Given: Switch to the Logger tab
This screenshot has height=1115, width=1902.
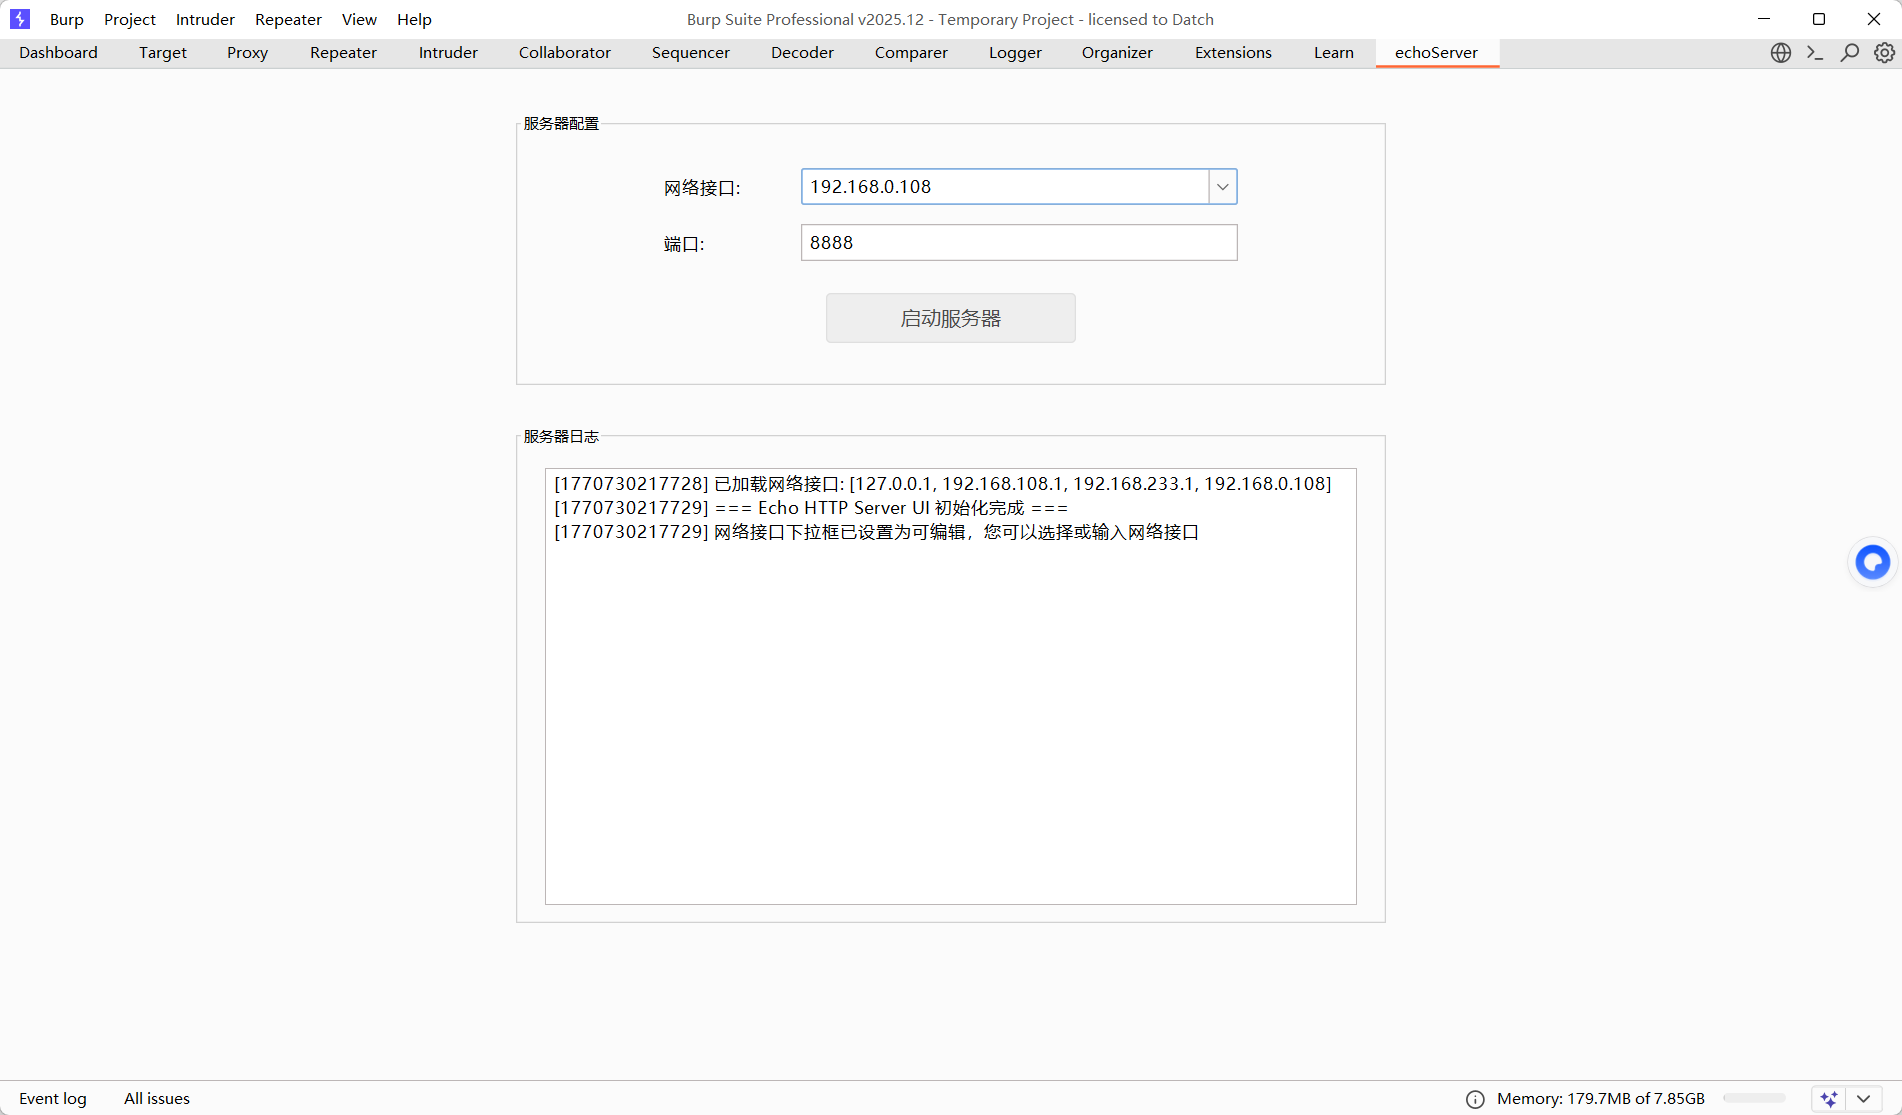Looking at the screenshot, I should [x=1015, y=53].
